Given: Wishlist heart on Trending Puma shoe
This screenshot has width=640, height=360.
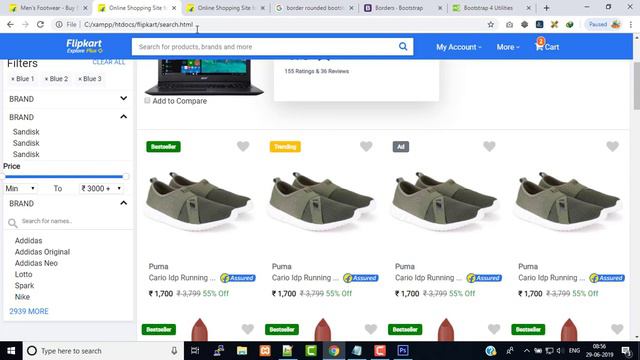Looking at the screenshot, I should 366,146.
